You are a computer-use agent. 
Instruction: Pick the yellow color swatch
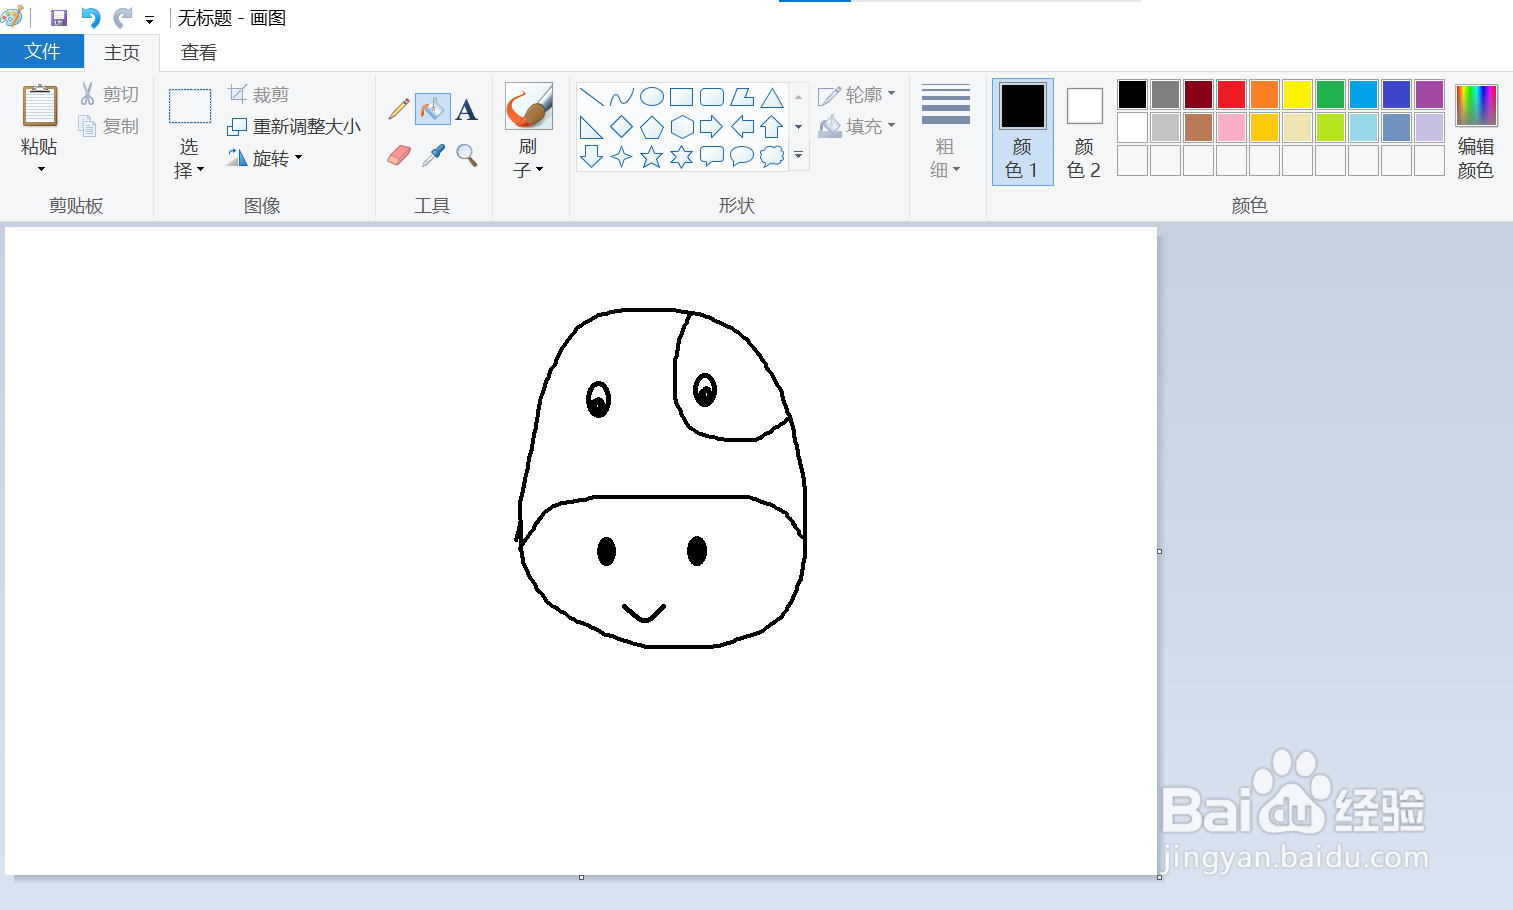1297,94
